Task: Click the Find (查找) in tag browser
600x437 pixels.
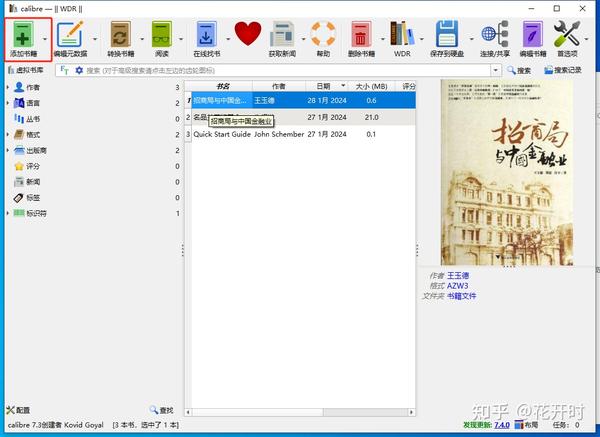Action: (161, 410)
